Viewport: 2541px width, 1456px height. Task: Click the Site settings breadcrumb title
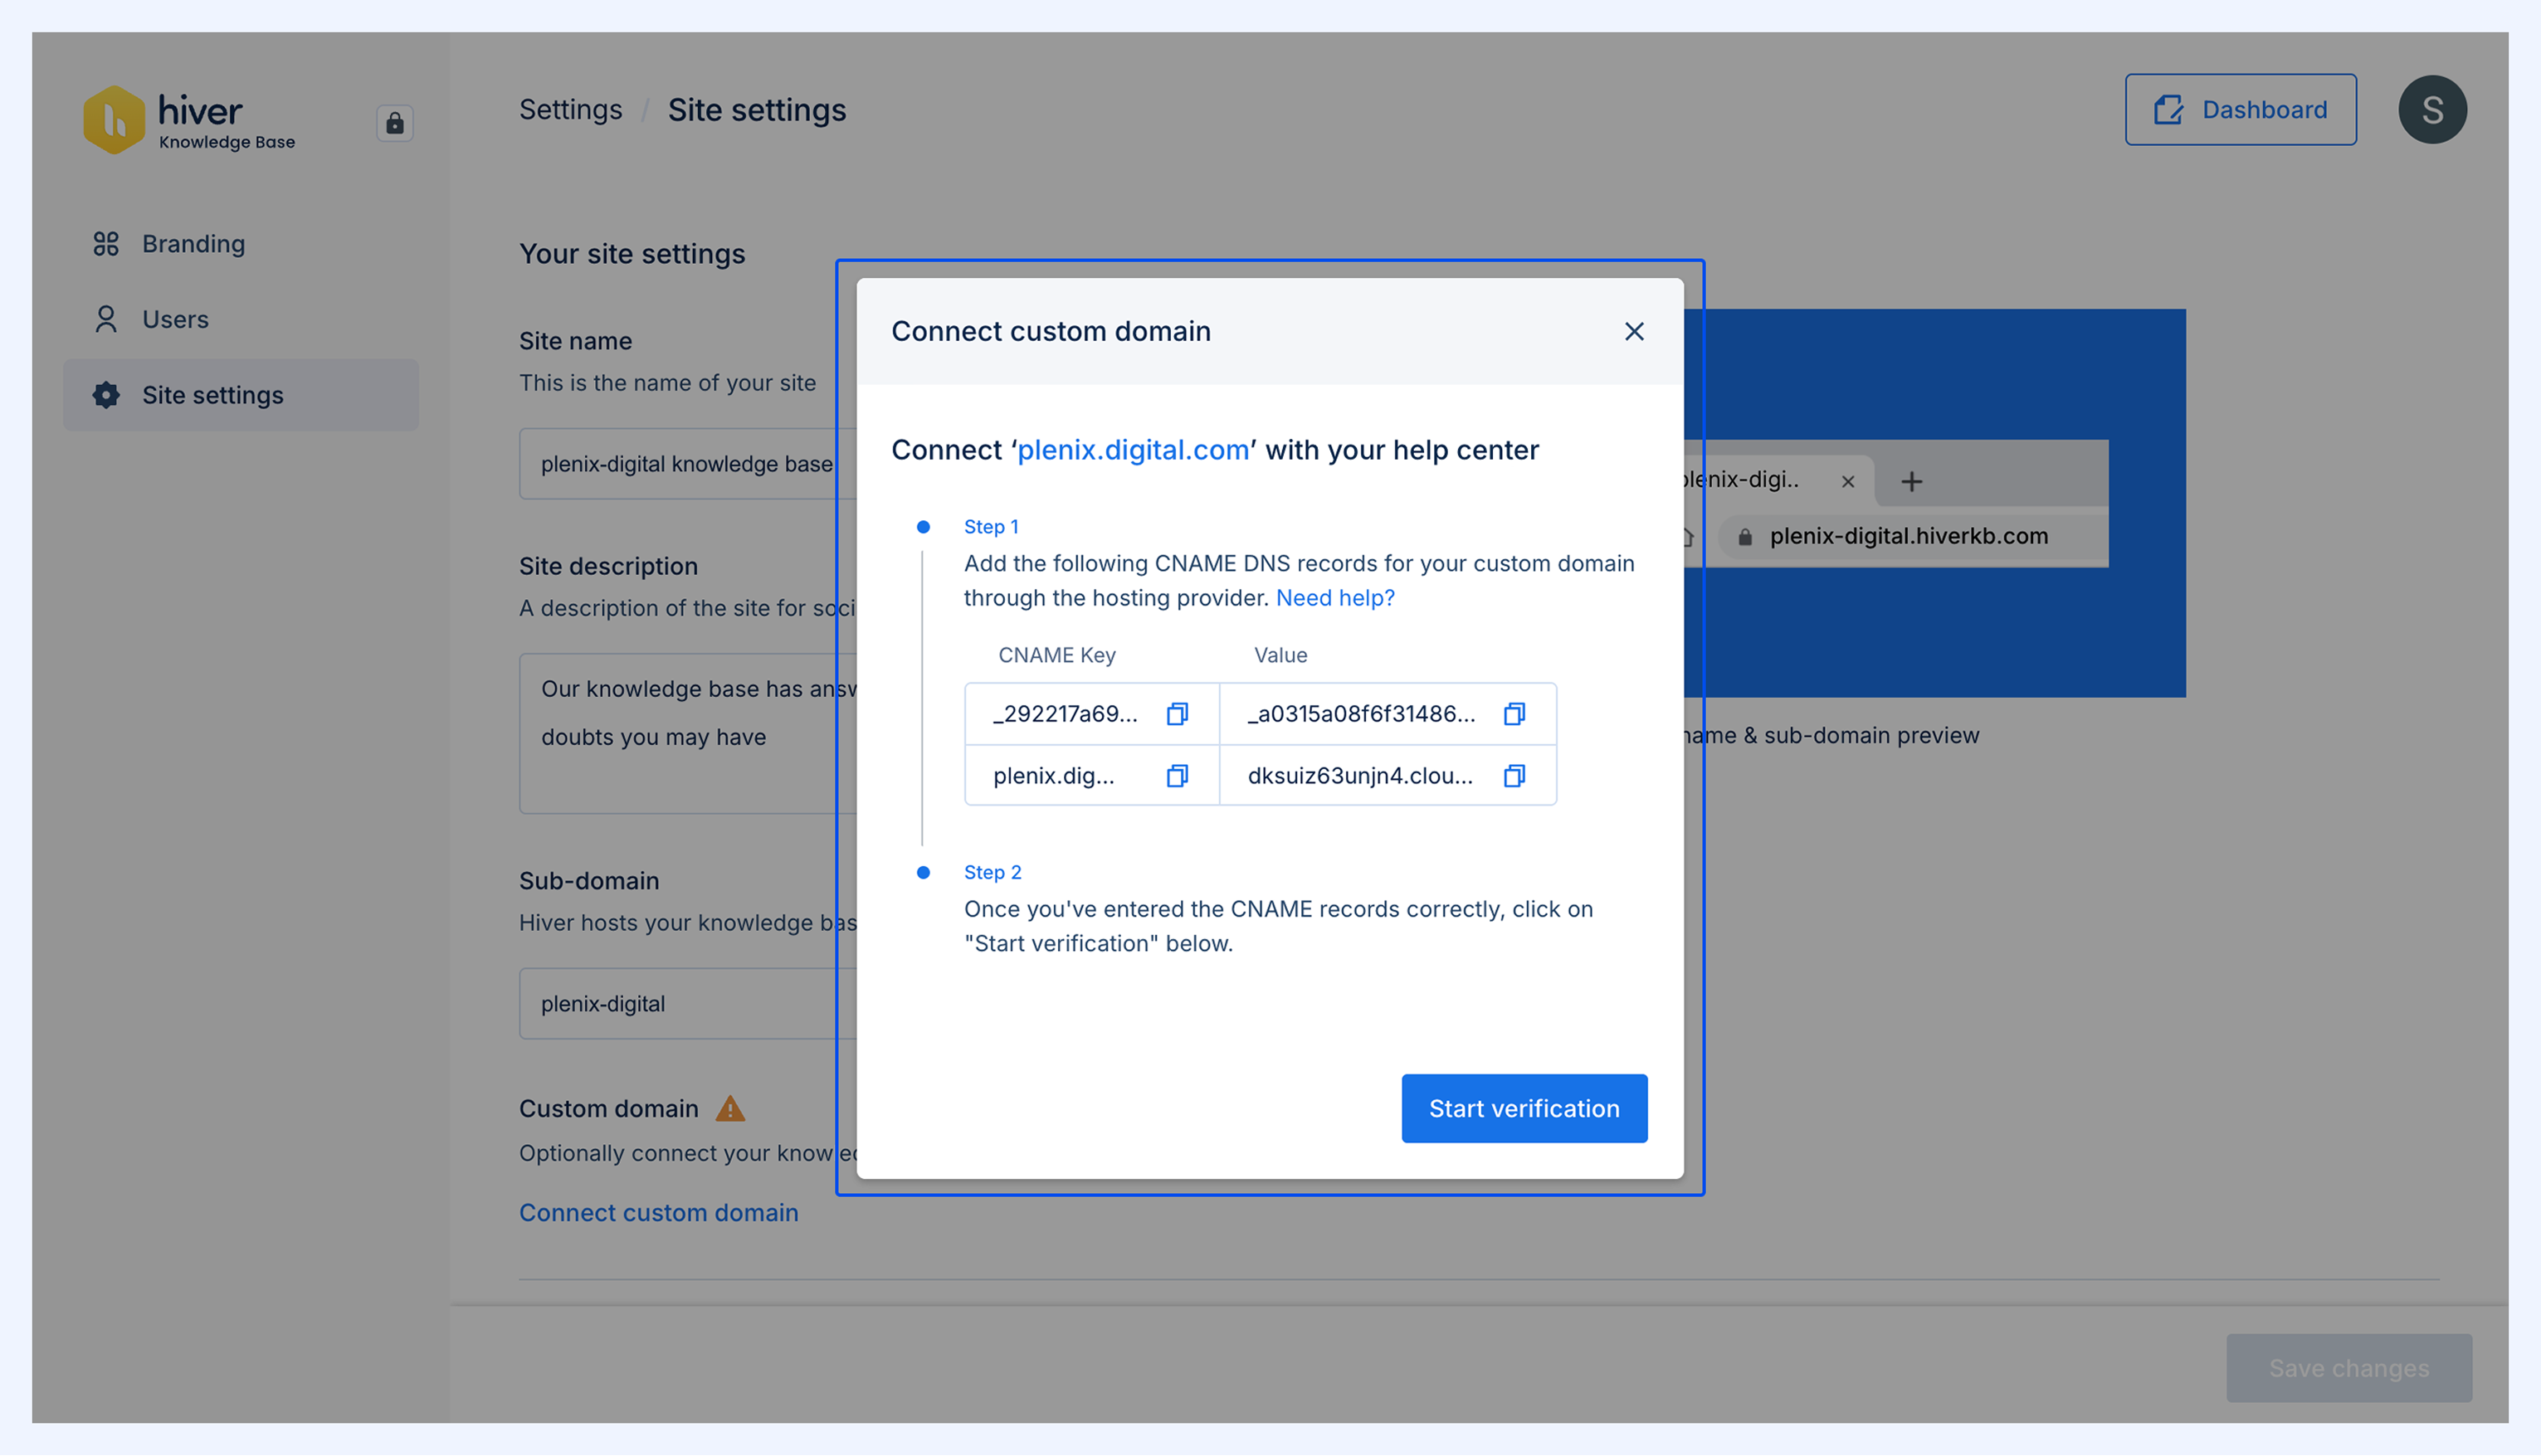[x=756, y=110]
